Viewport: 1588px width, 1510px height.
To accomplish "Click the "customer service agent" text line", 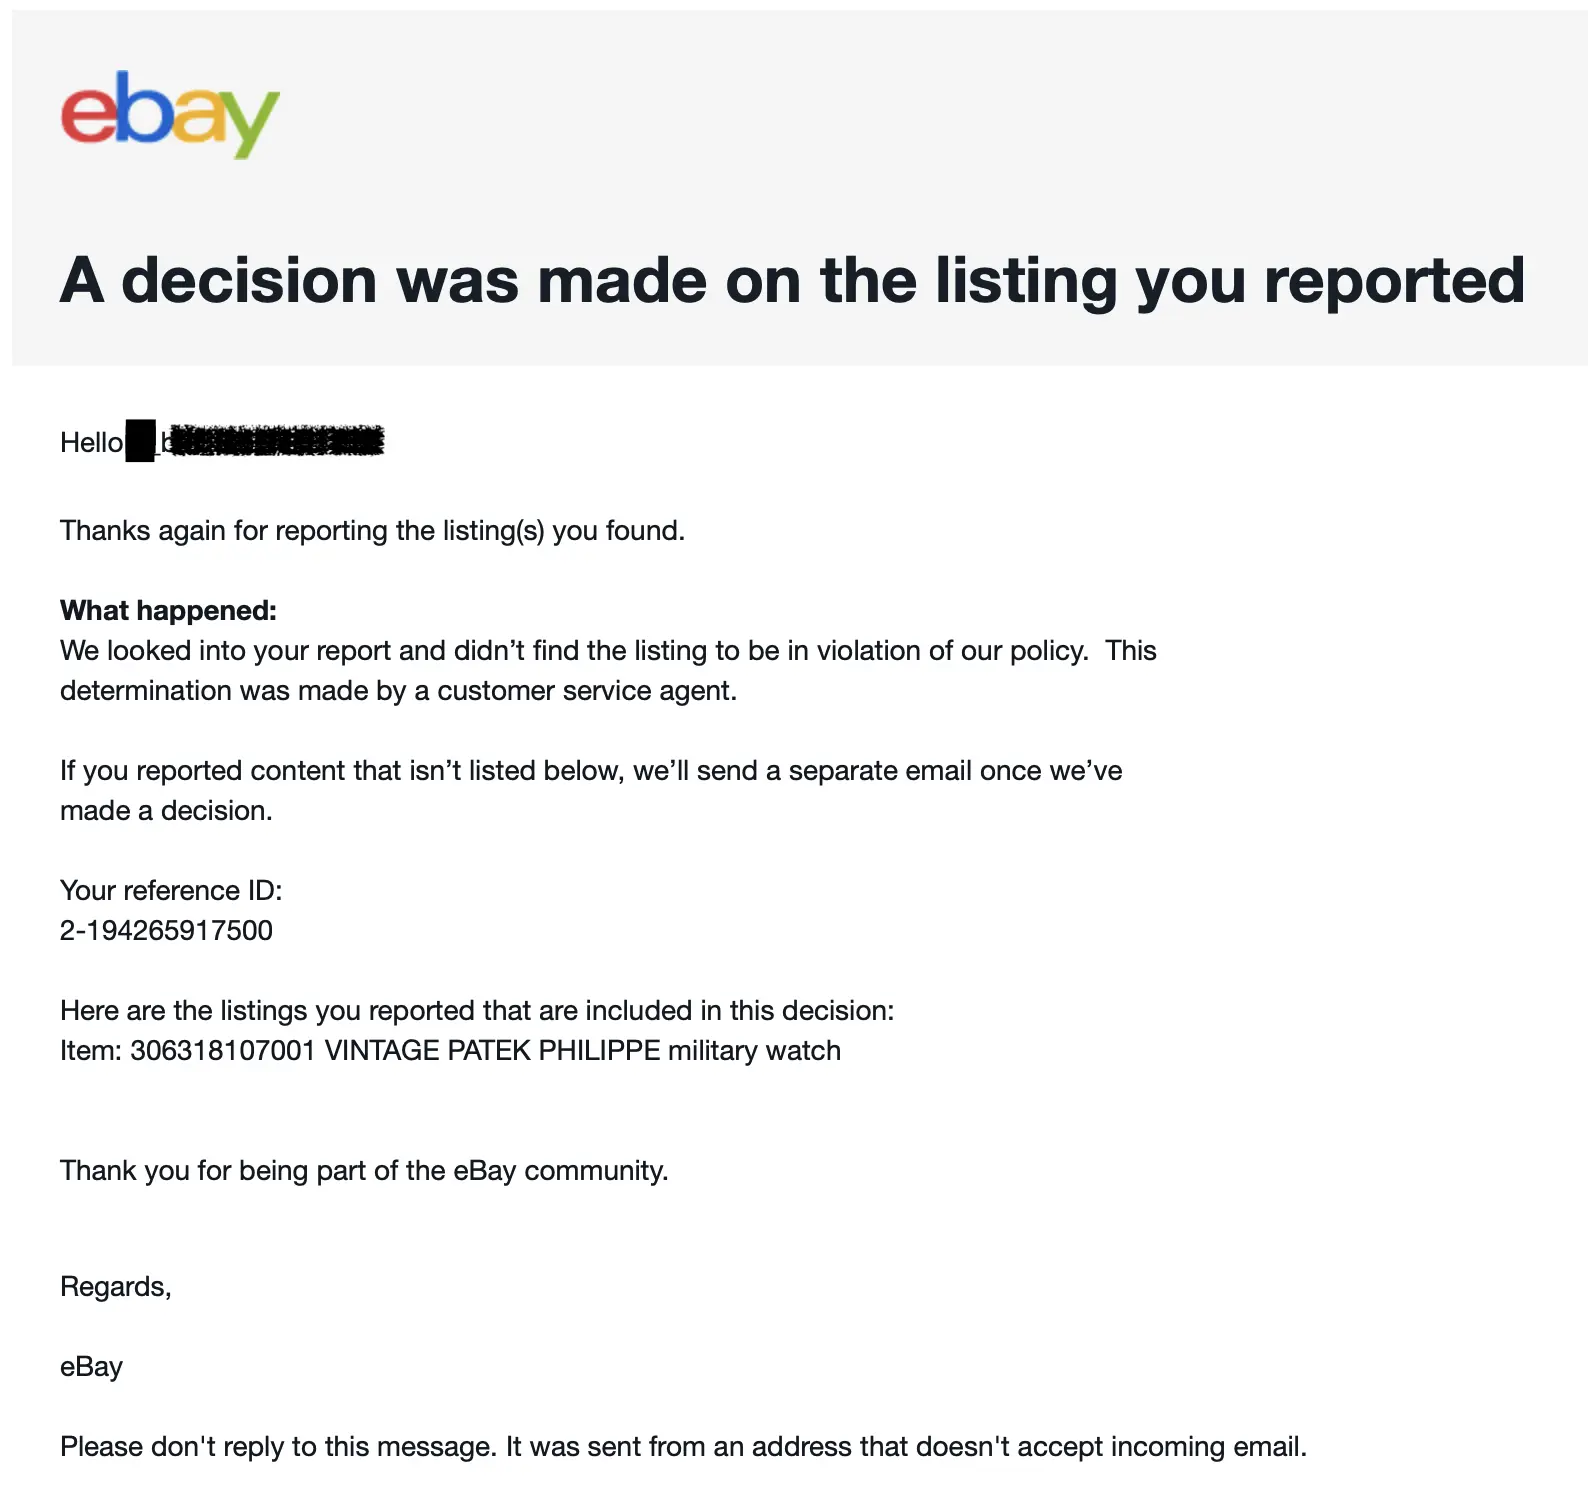I will (x=398, y=690).
